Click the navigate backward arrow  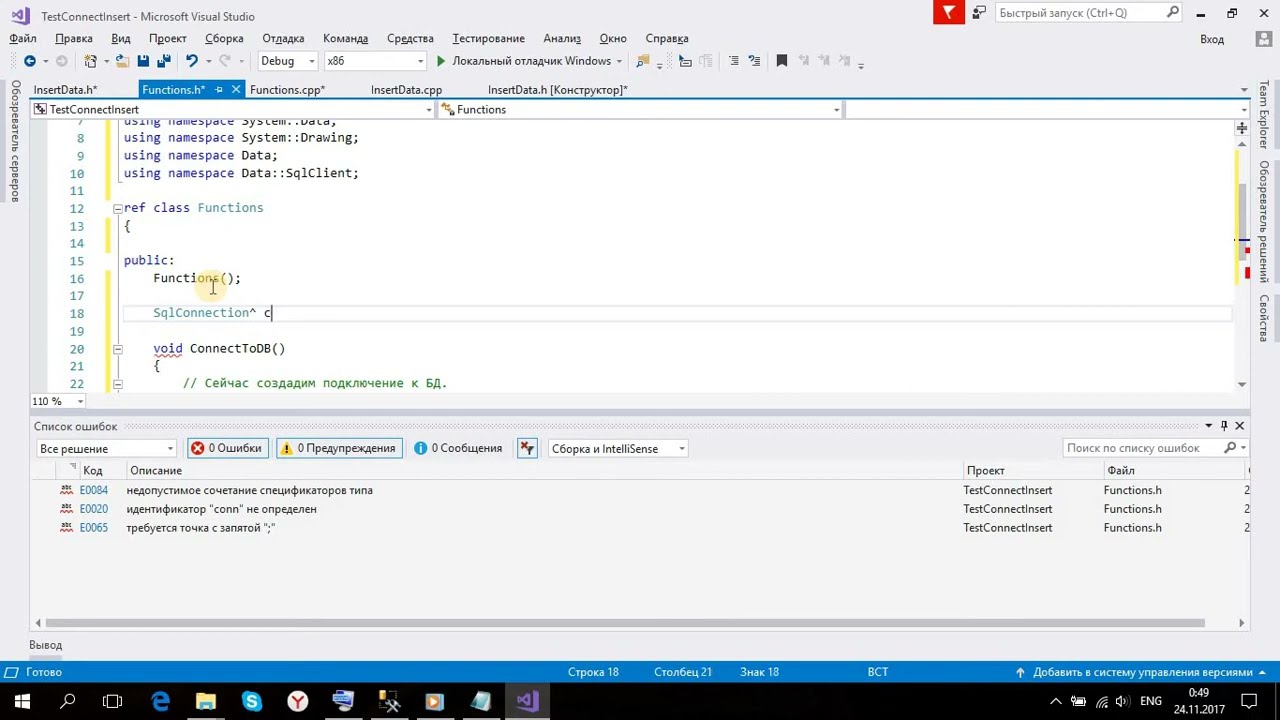pos(29,61)
